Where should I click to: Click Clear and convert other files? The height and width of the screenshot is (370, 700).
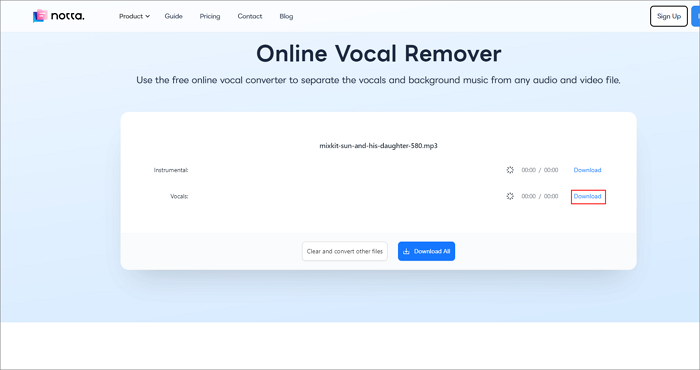click(x=345, y=251)
